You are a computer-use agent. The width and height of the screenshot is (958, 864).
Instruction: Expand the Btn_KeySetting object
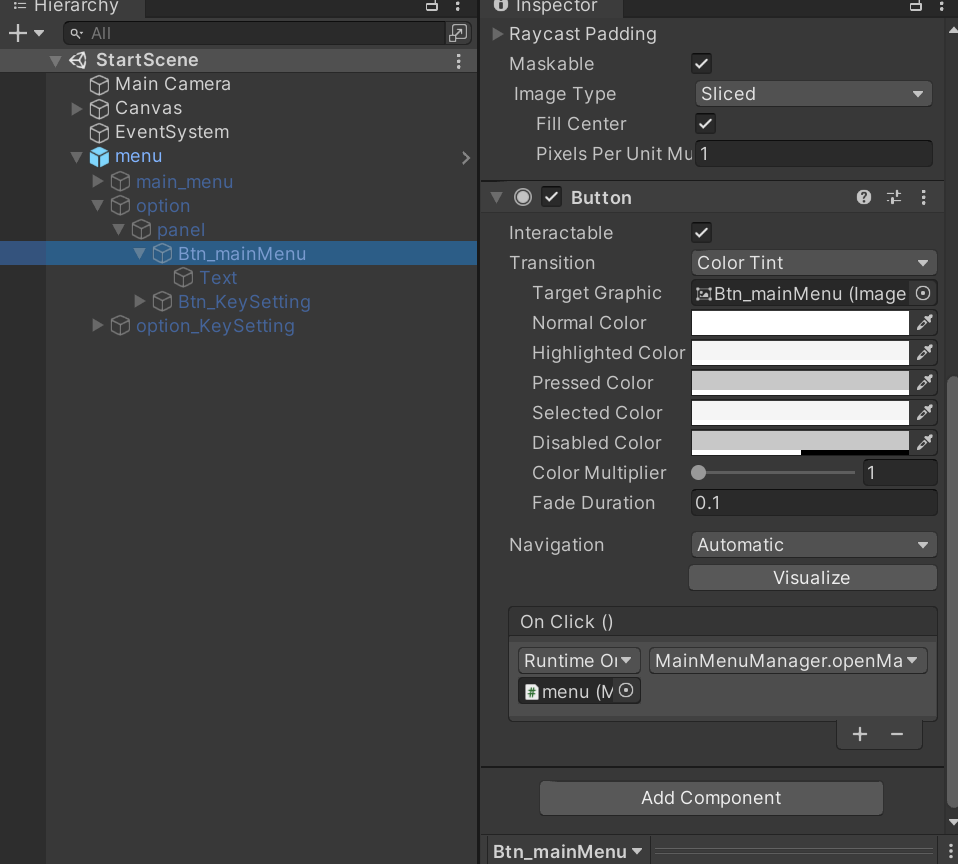coord(139,301)
